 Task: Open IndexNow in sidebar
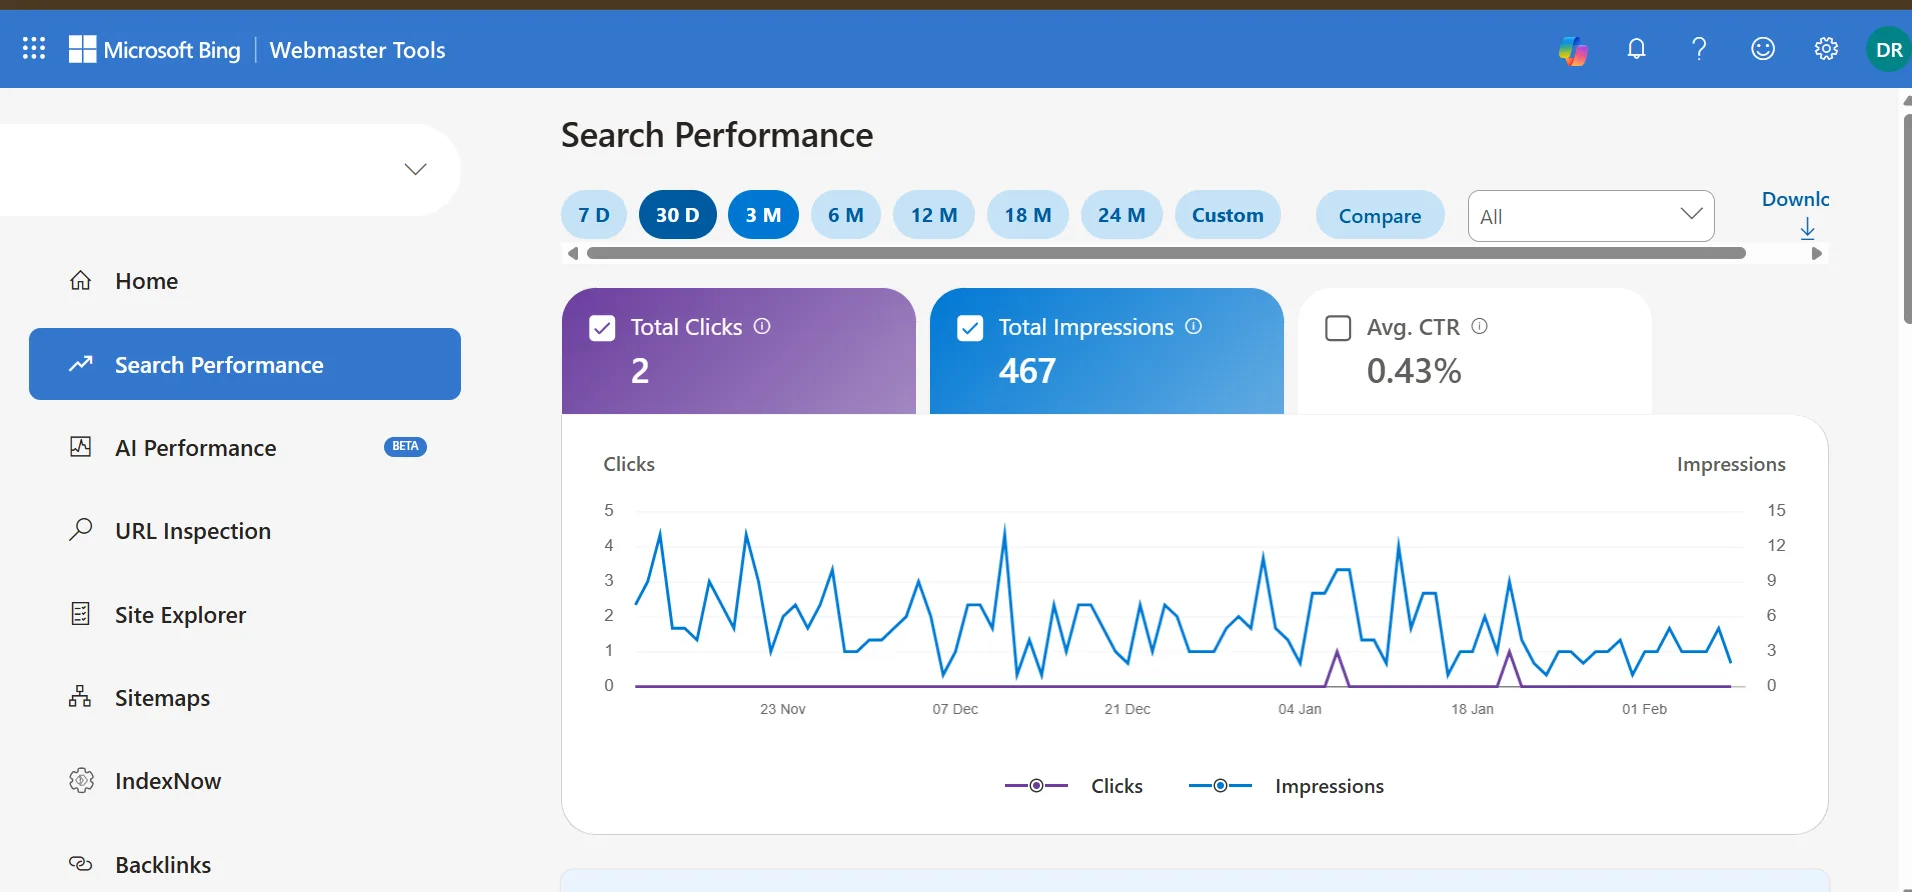pyautogui.click(x=245, y=780)
